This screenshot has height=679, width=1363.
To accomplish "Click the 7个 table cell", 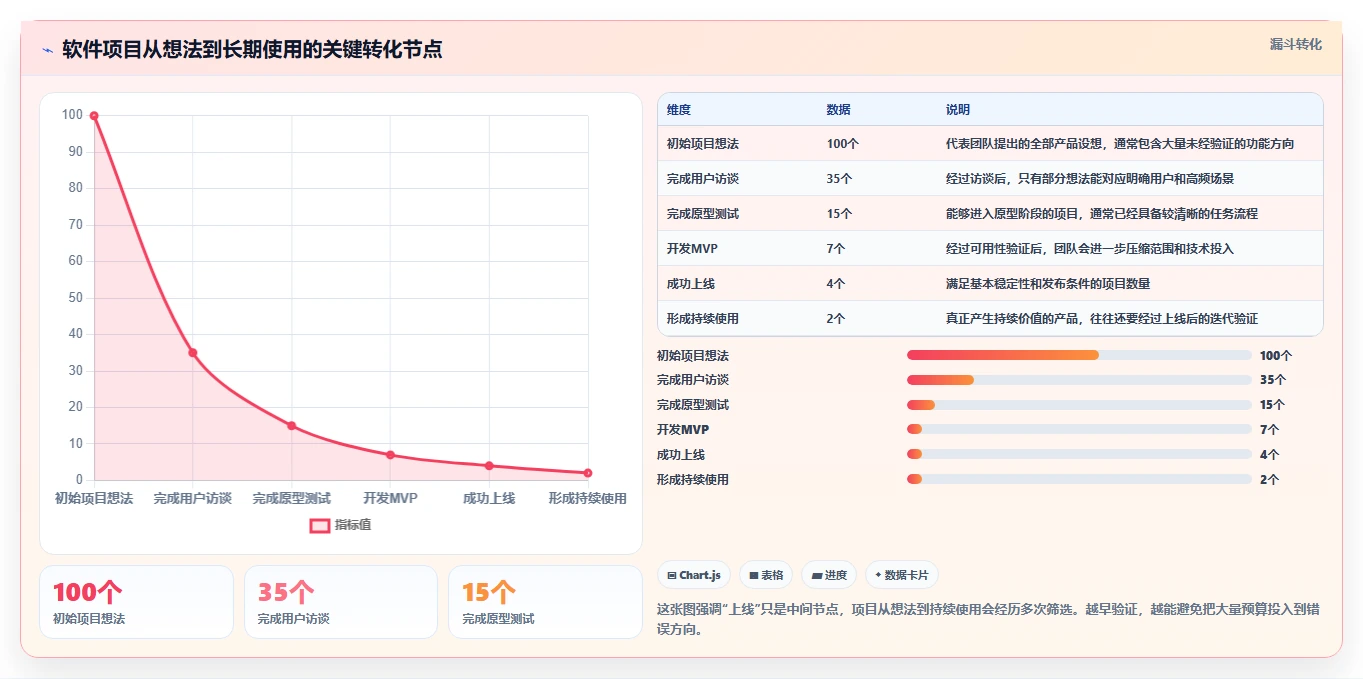I will (836, 249).
